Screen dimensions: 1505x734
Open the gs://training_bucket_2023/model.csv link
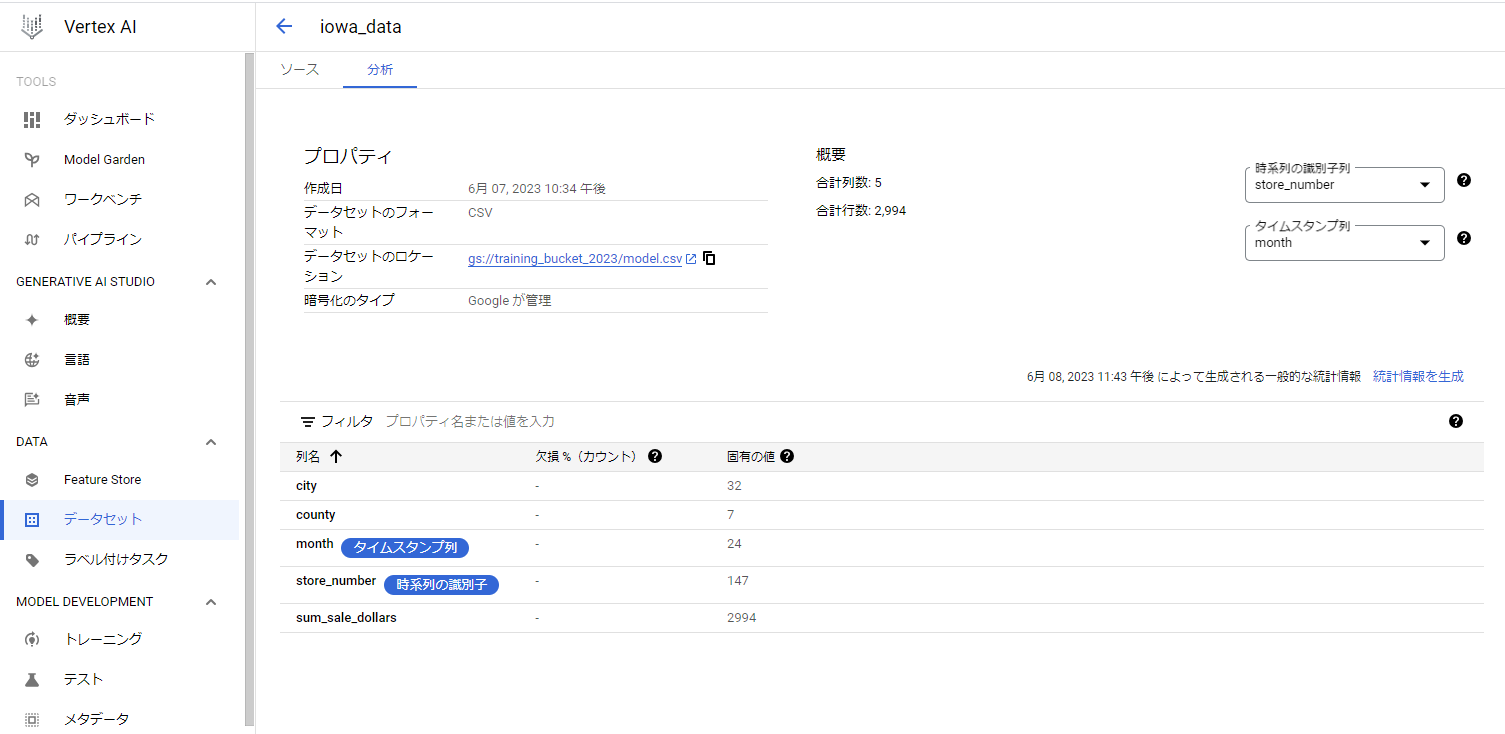[575, 259]
